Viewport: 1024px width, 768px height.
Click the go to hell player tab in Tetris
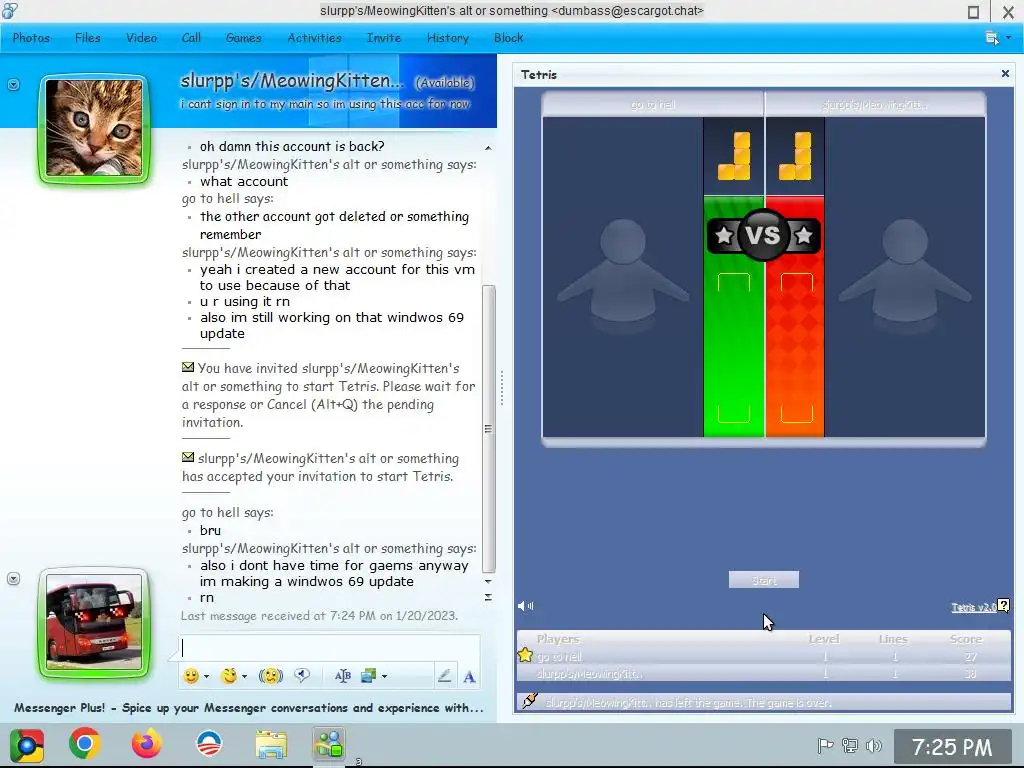click(x=653, y=104)
